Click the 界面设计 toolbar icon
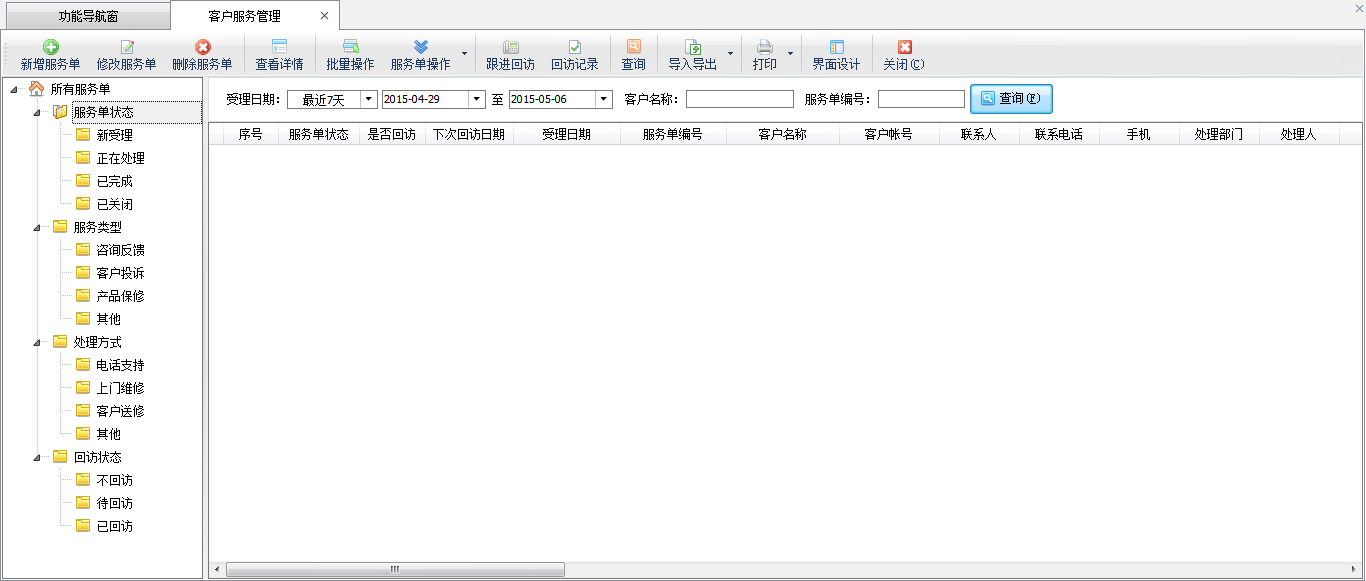The height and width of the screenshot is (581, 1366). click(836, 47)
